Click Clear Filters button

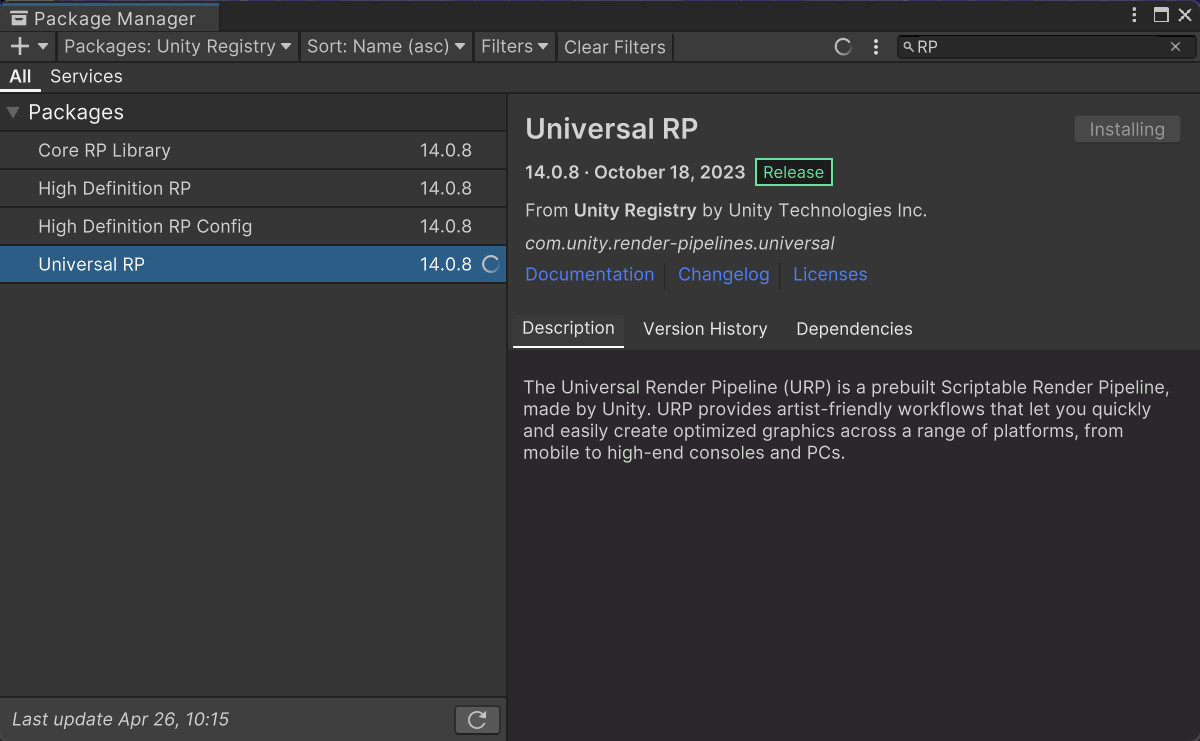click(x=614, y=47)
